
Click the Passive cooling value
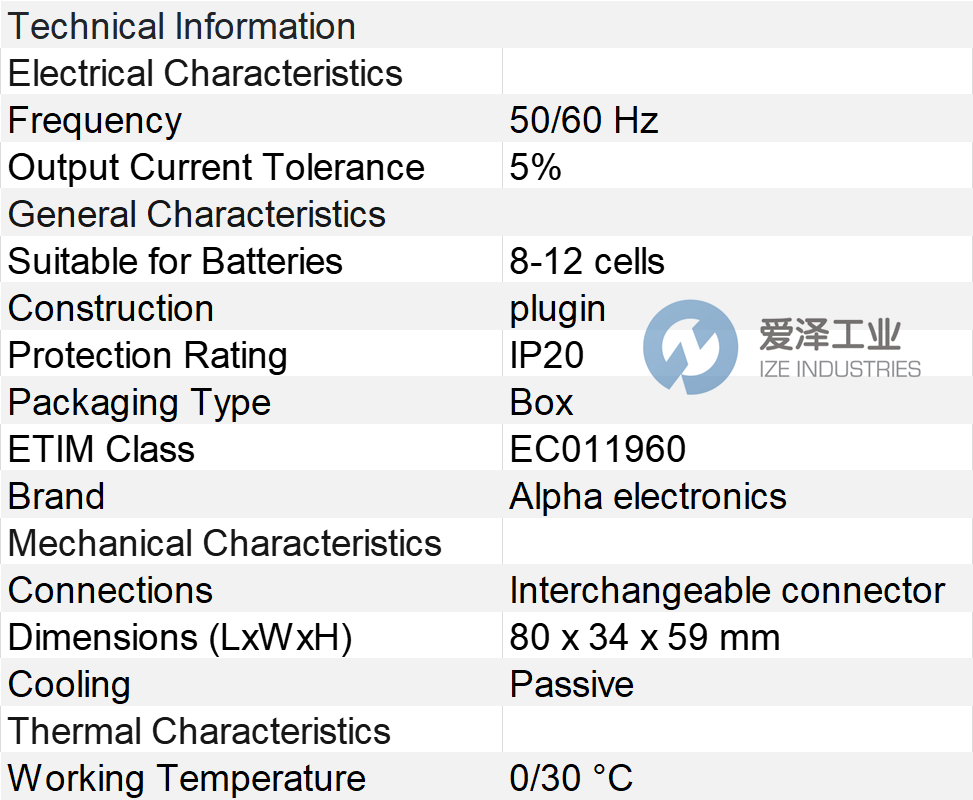(572, 684)
